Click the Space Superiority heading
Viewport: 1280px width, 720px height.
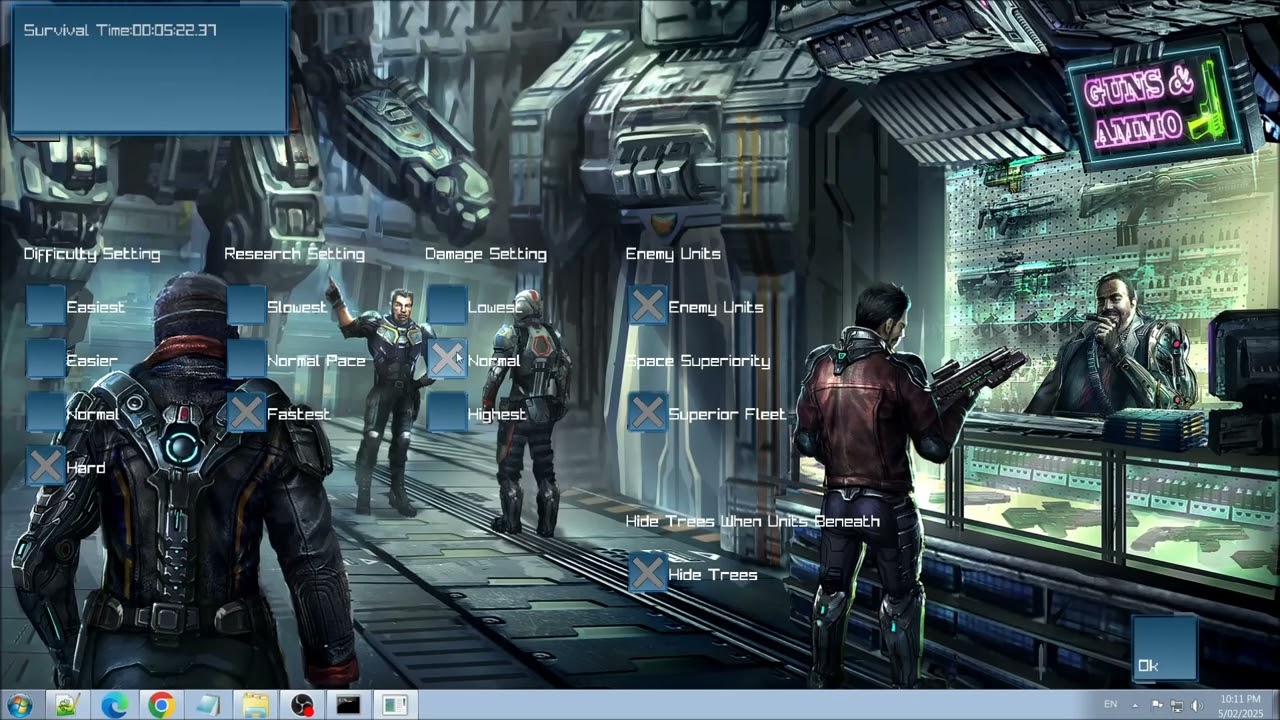tap(698, 361)
